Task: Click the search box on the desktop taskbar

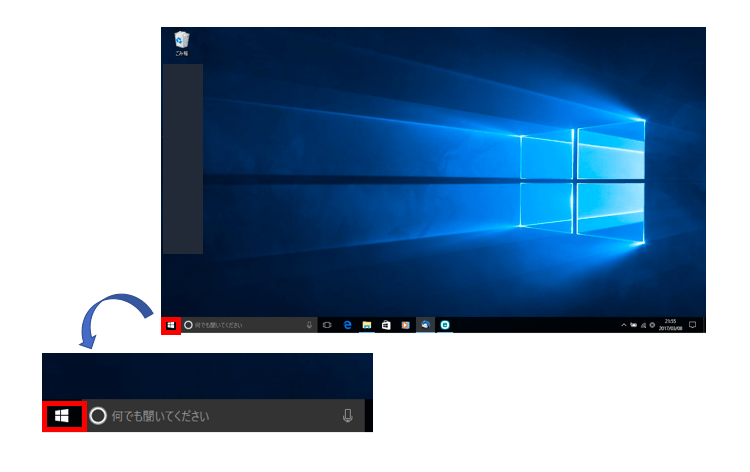Action: pos(249,325)
